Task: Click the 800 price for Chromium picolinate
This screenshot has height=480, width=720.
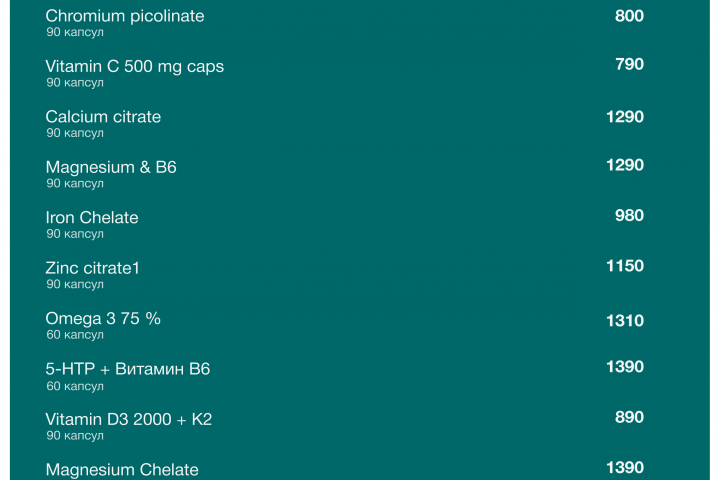Action: tap(629, 16)
